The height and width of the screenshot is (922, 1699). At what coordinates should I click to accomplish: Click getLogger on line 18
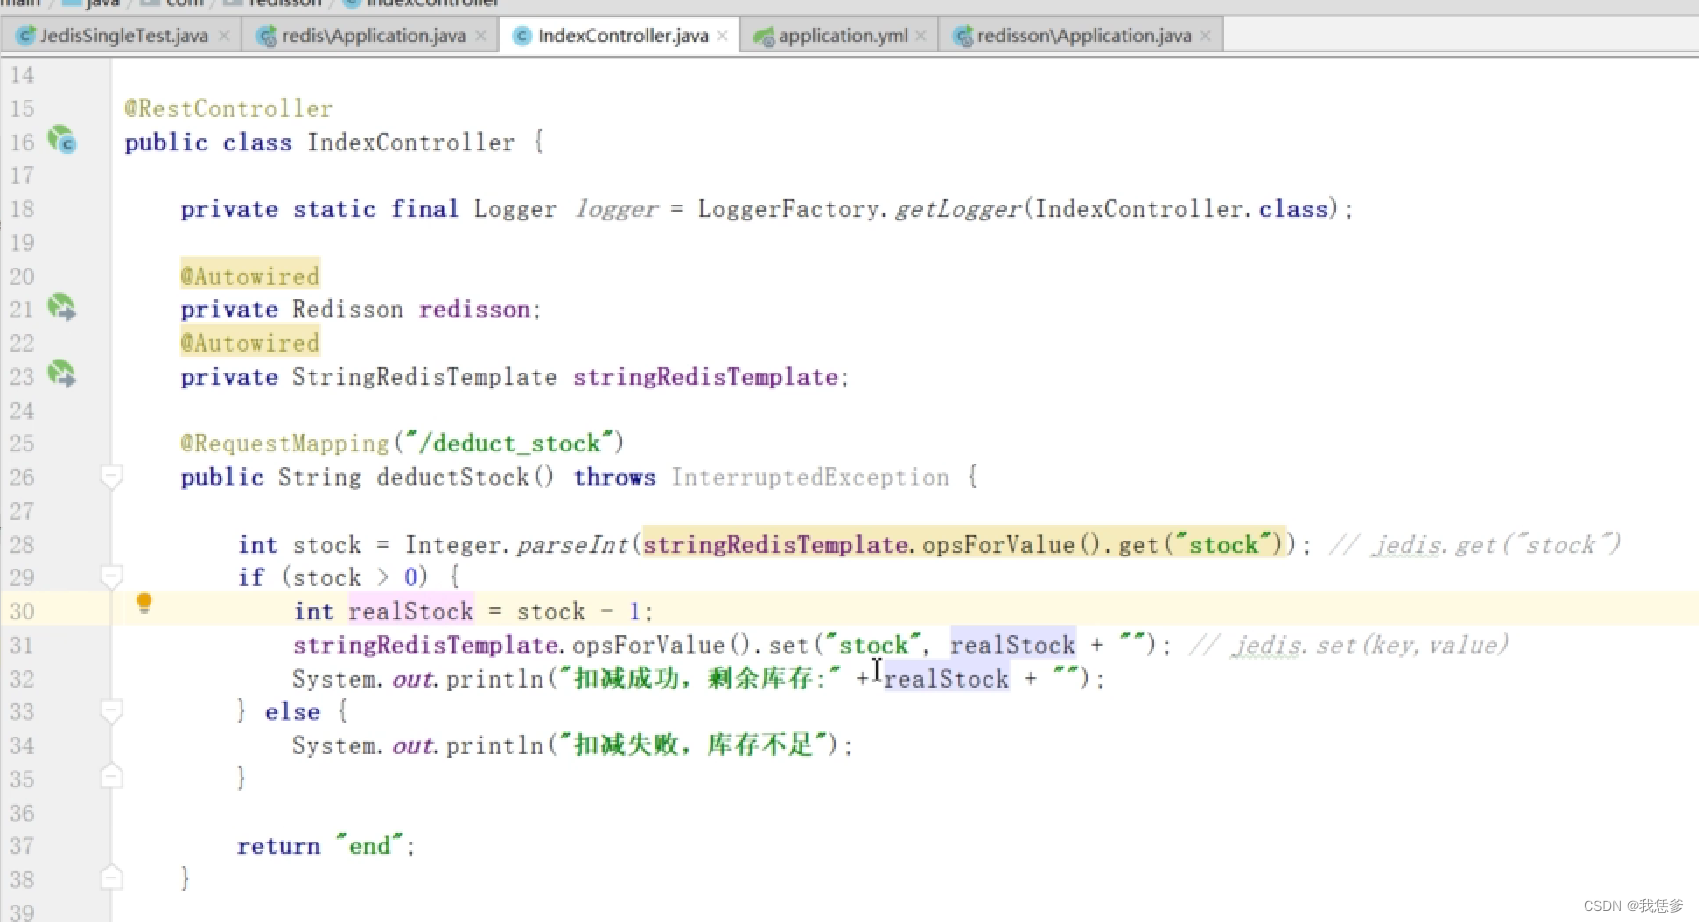click(x=957, y=209)
